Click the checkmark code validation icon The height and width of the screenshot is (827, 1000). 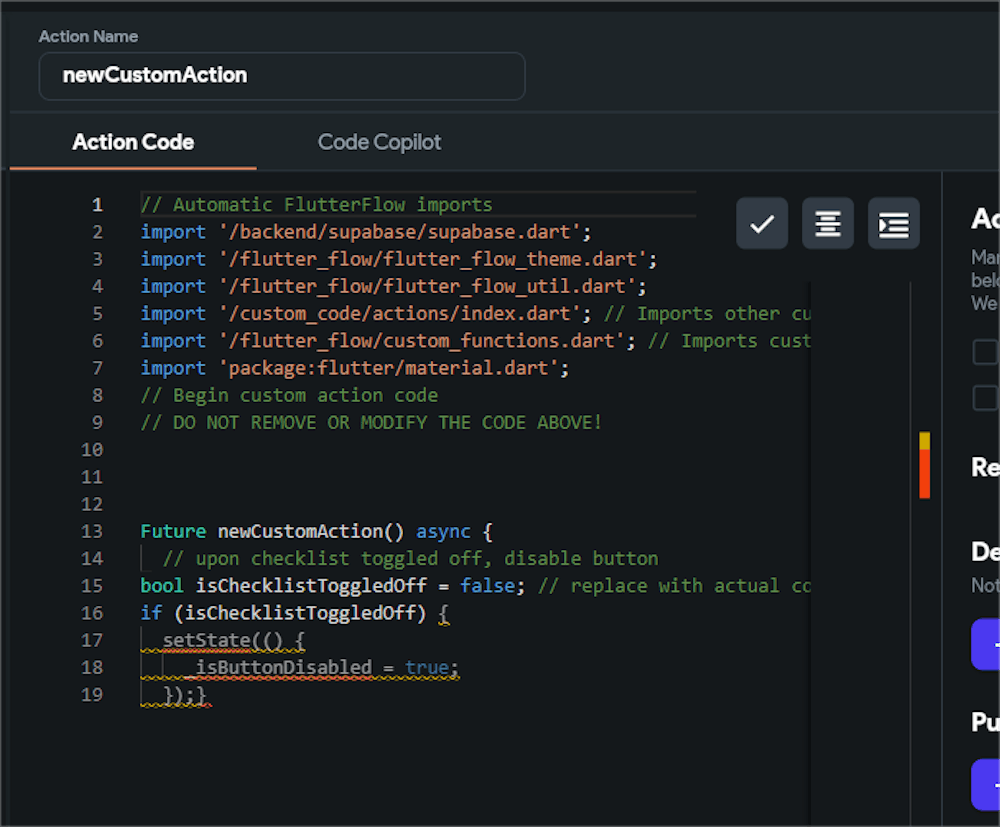coord(762,223)
